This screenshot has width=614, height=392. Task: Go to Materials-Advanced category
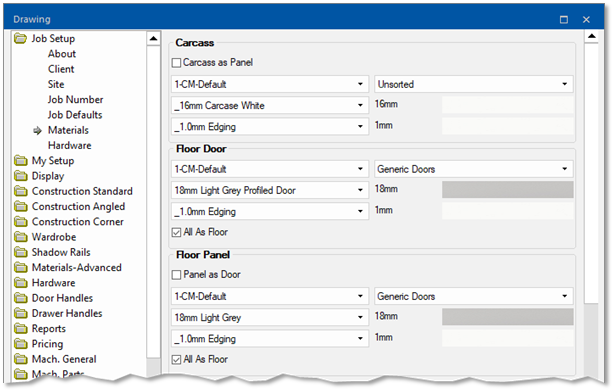77,267
